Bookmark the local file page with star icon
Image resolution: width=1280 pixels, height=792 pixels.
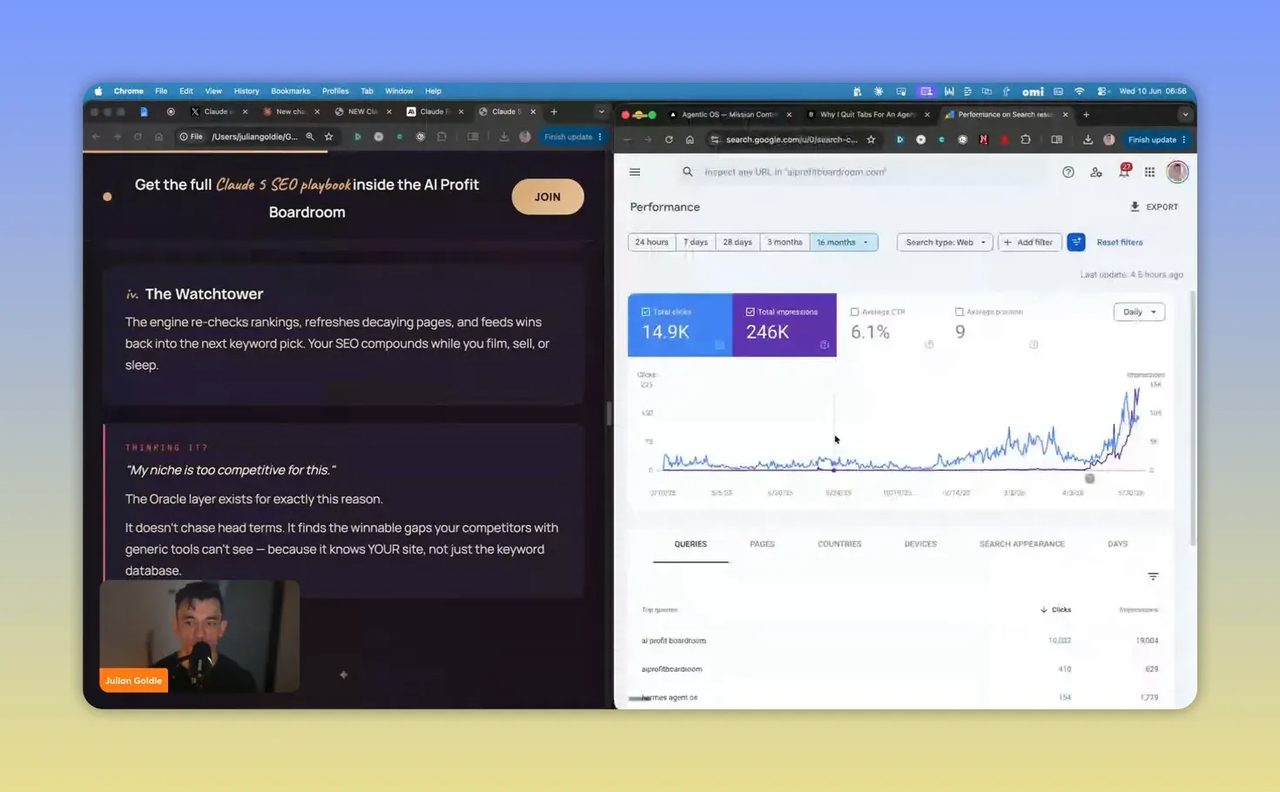328,137
